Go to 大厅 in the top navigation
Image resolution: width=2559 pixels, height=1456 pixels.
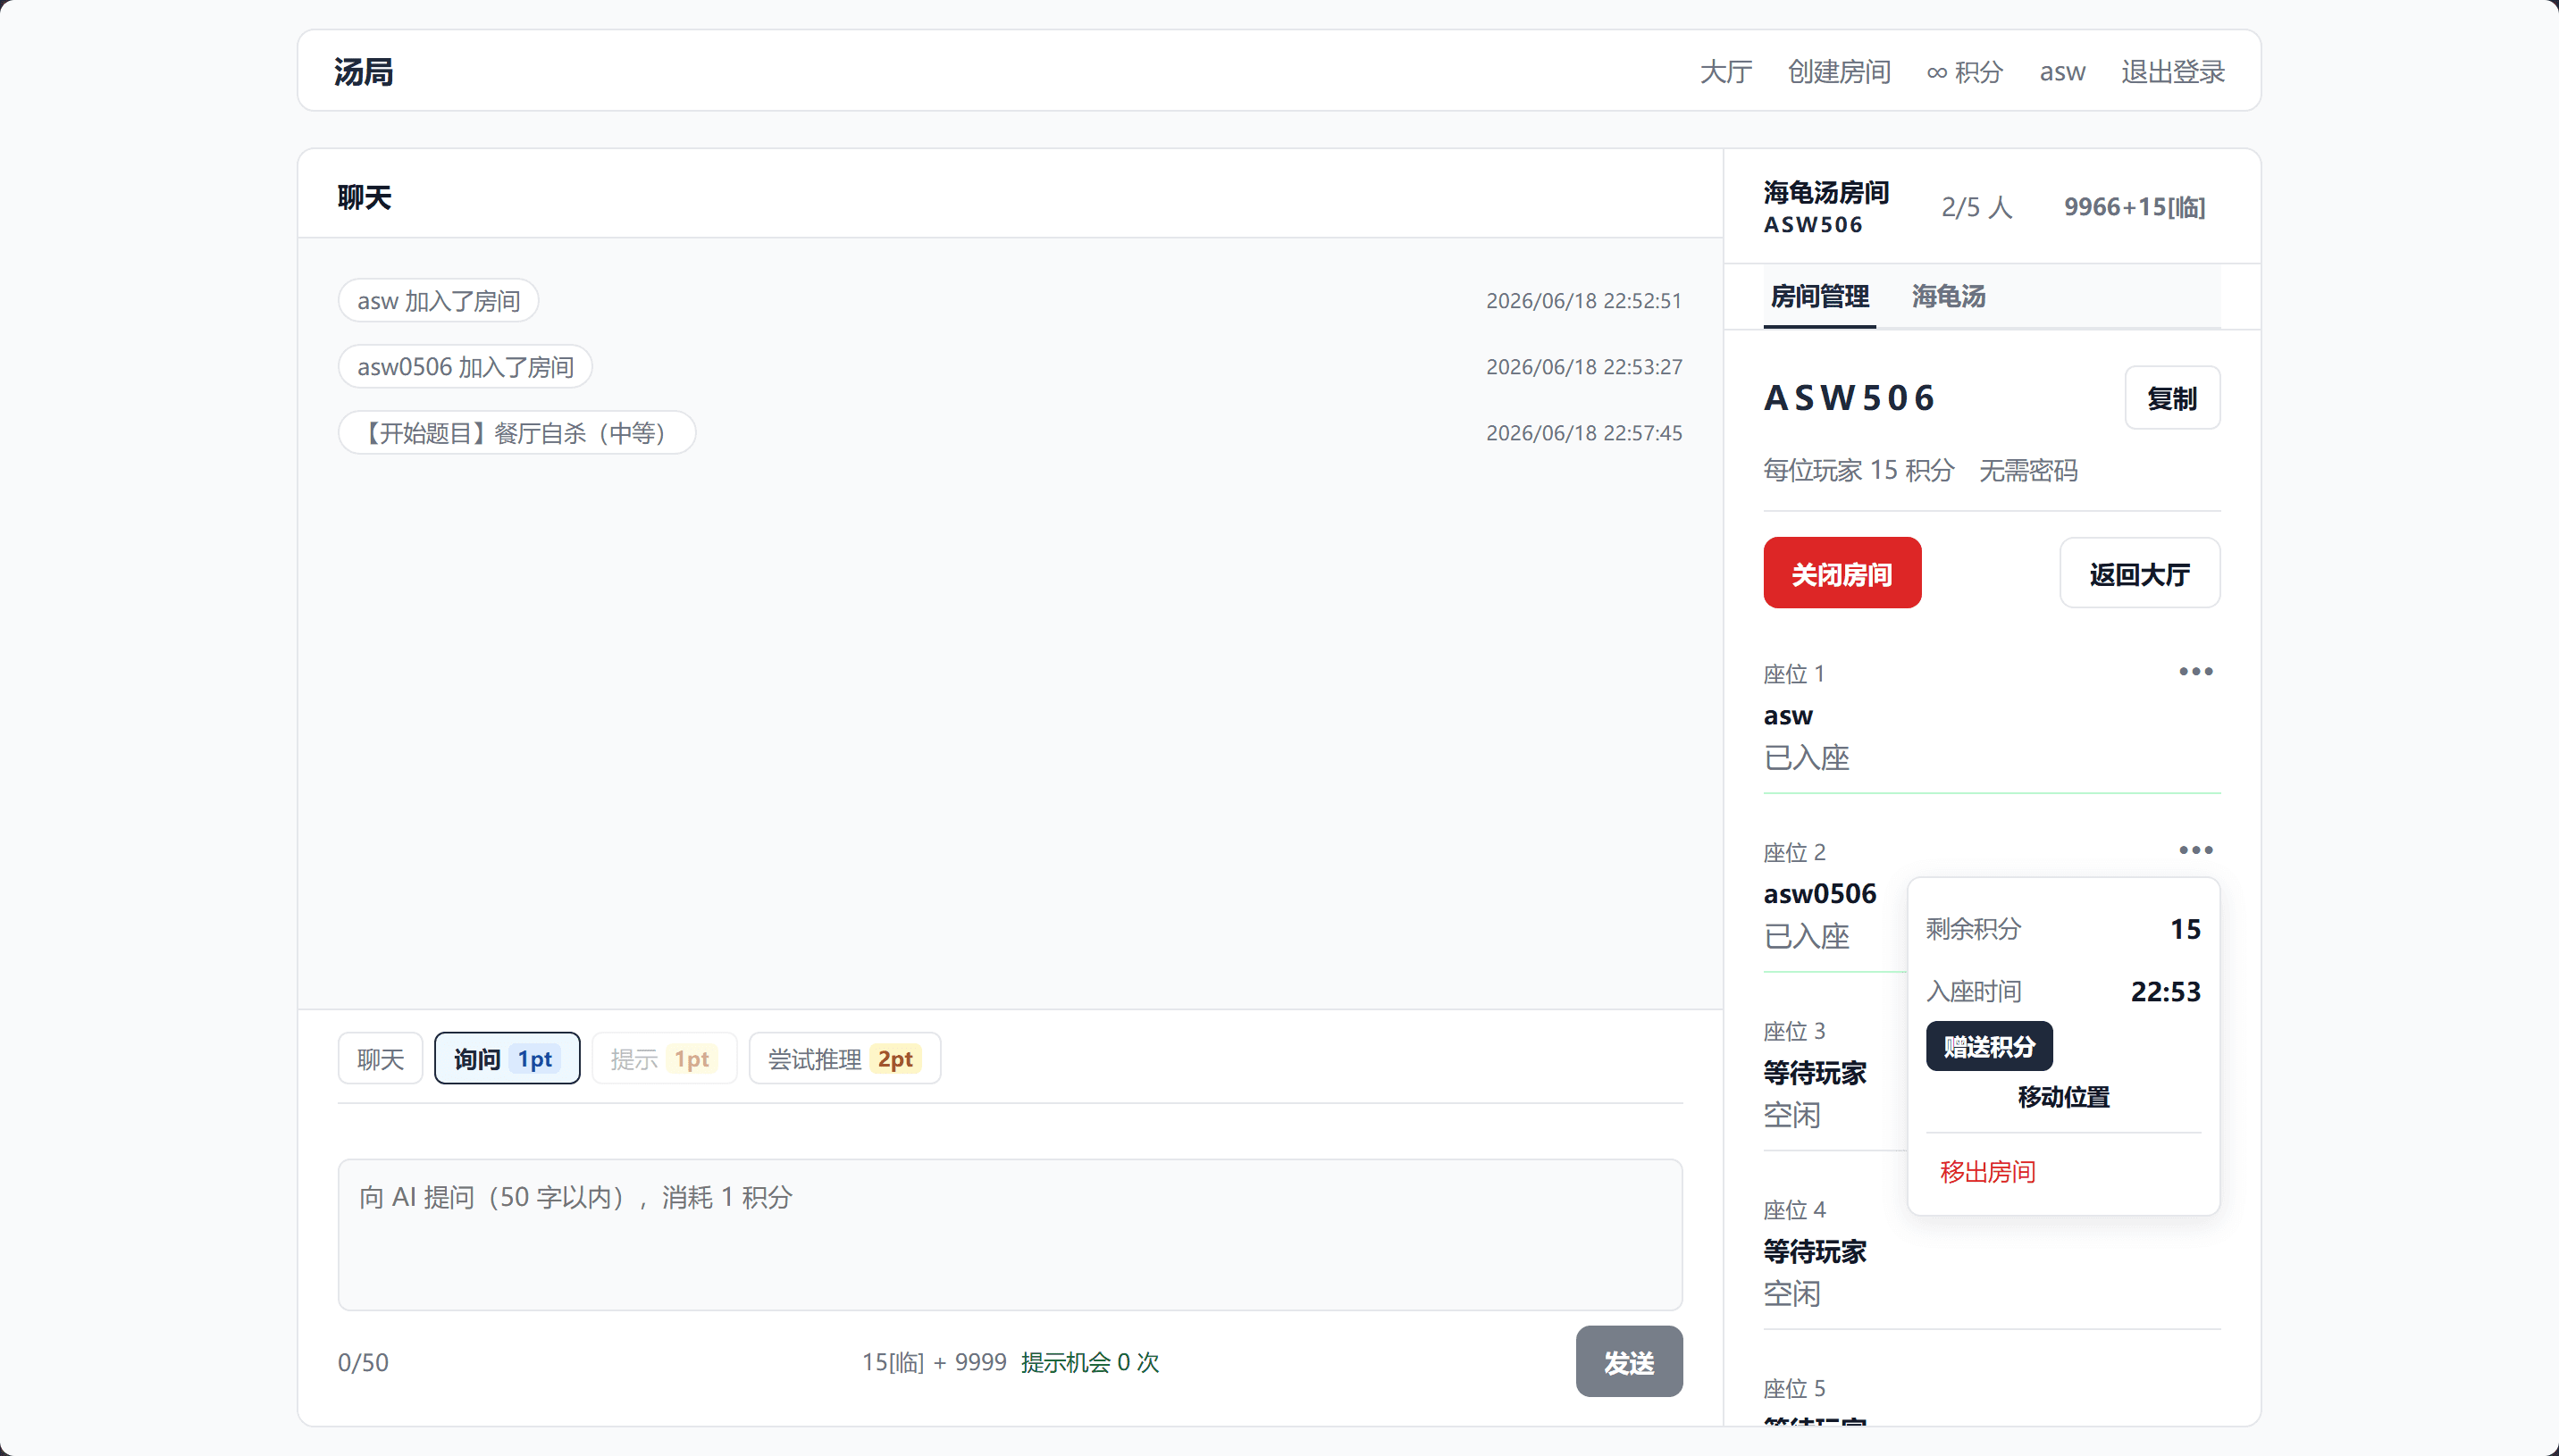[x=1725, y=72]
